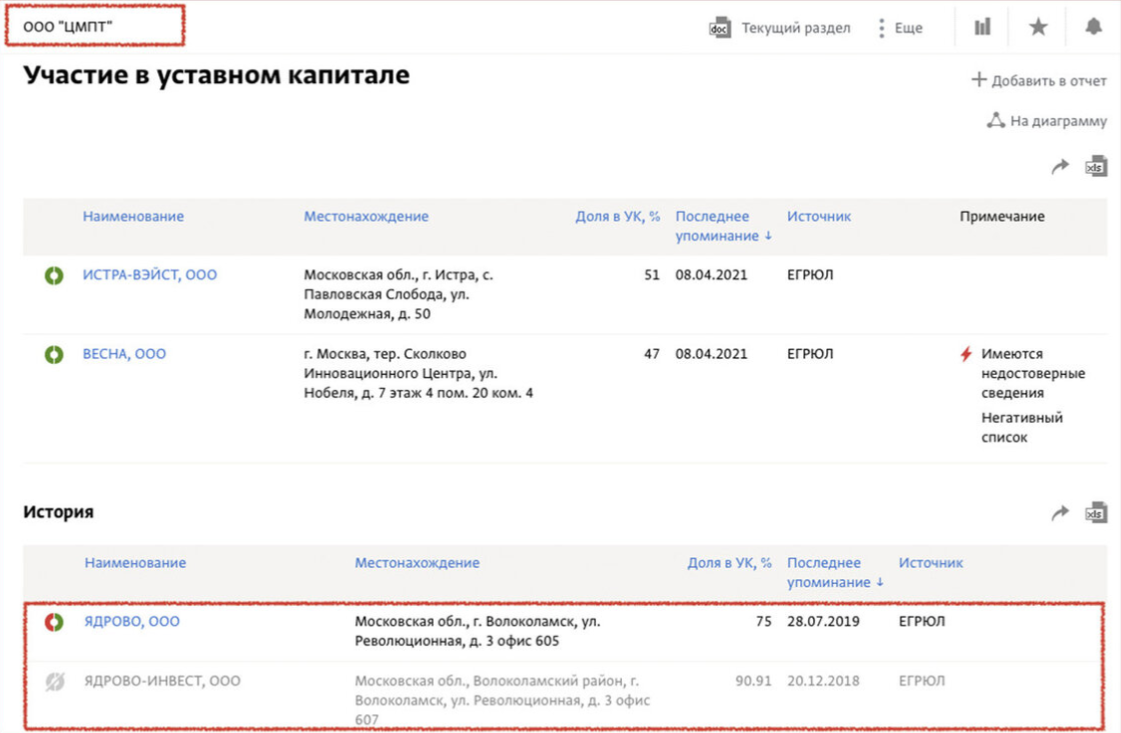The width and height of the screenshot is (1121, 733).
Task: Open 'ВЕСНА, ООО' company link
Action: point(124,353)
